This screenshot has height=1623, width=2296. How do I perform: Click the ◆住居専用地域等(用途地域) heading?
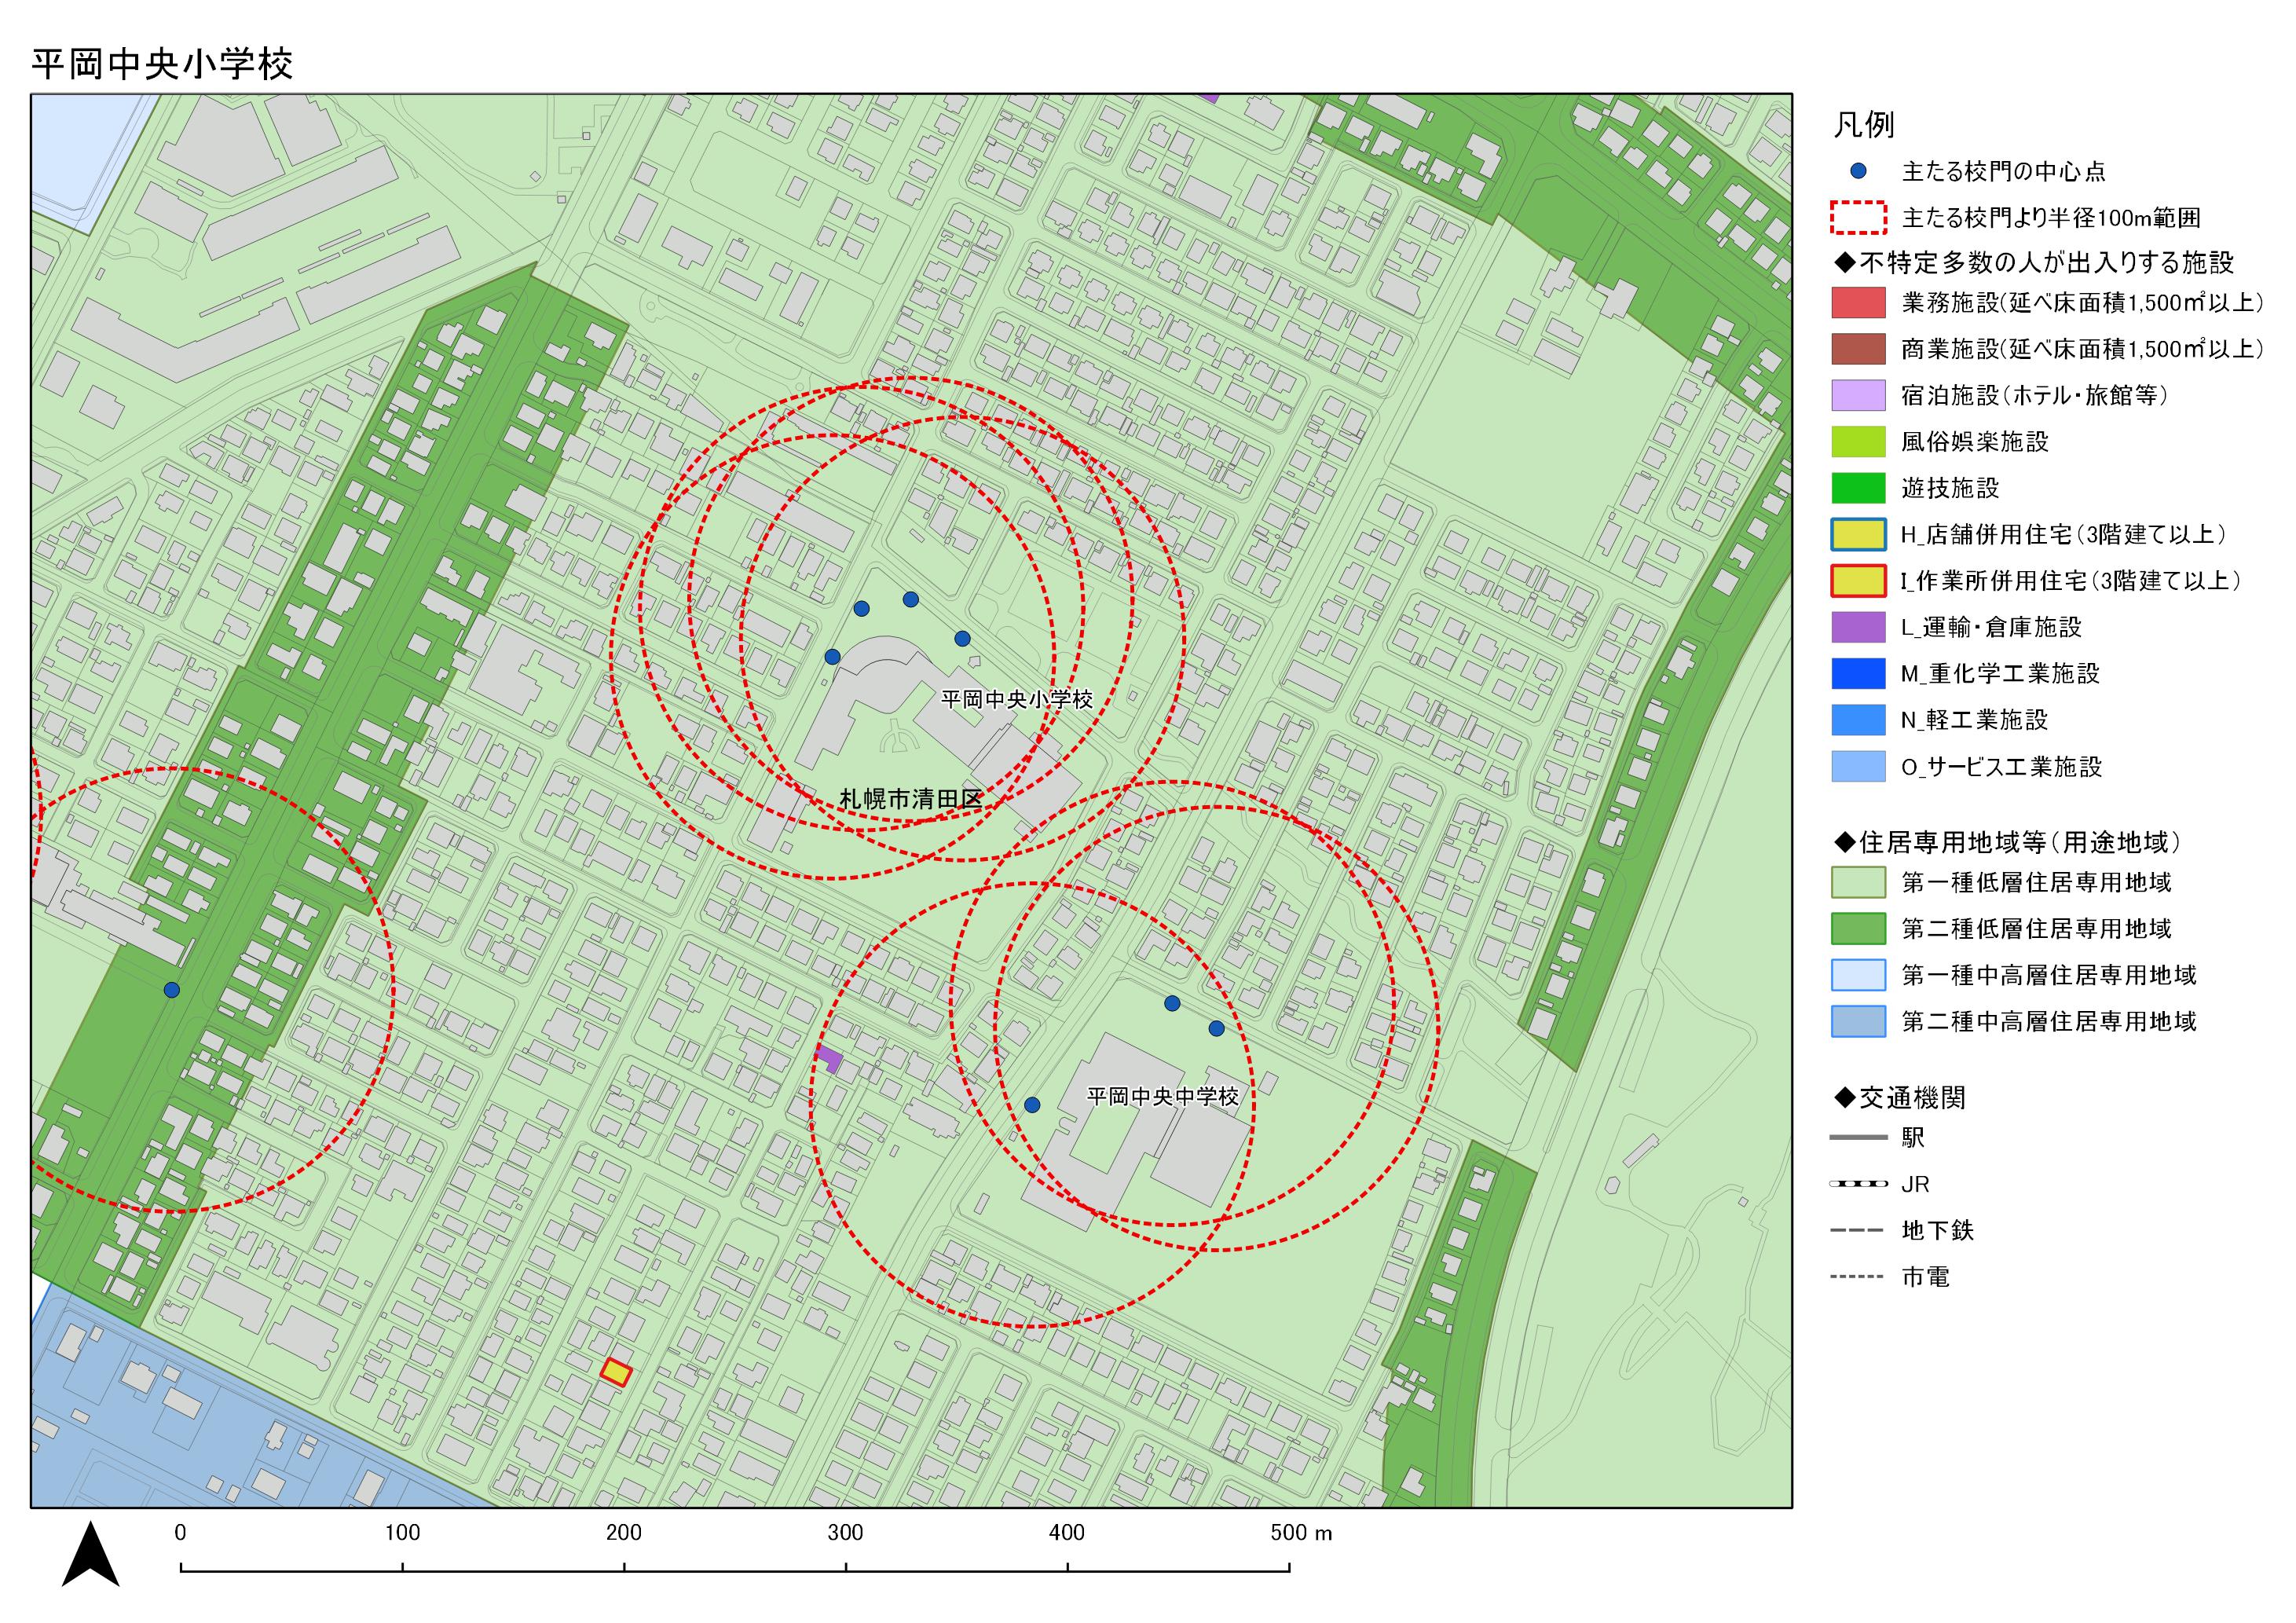click(2007, 843)
